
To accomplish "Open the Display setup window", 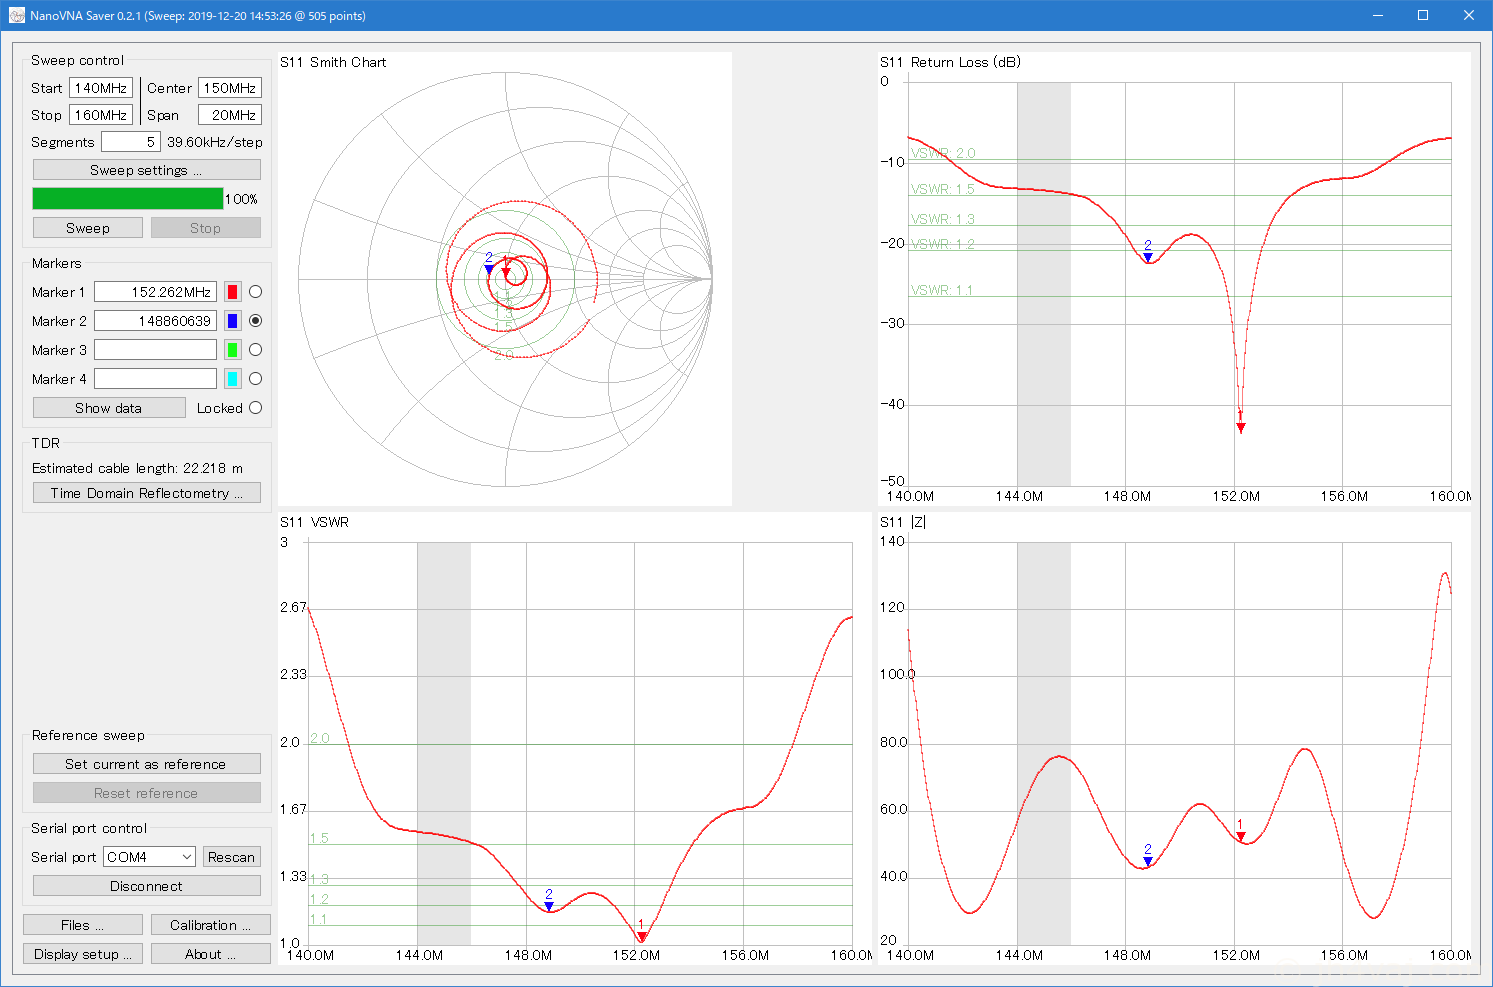I will (83, 954).
